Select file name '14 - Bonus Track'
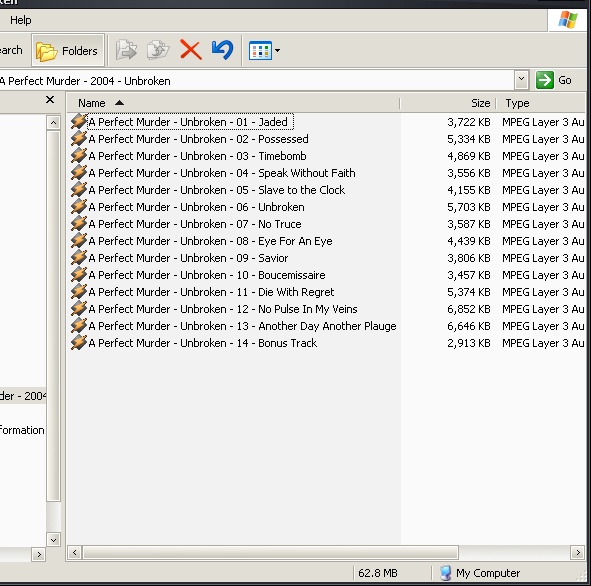The image size is (591, 586). coord(203,343)
